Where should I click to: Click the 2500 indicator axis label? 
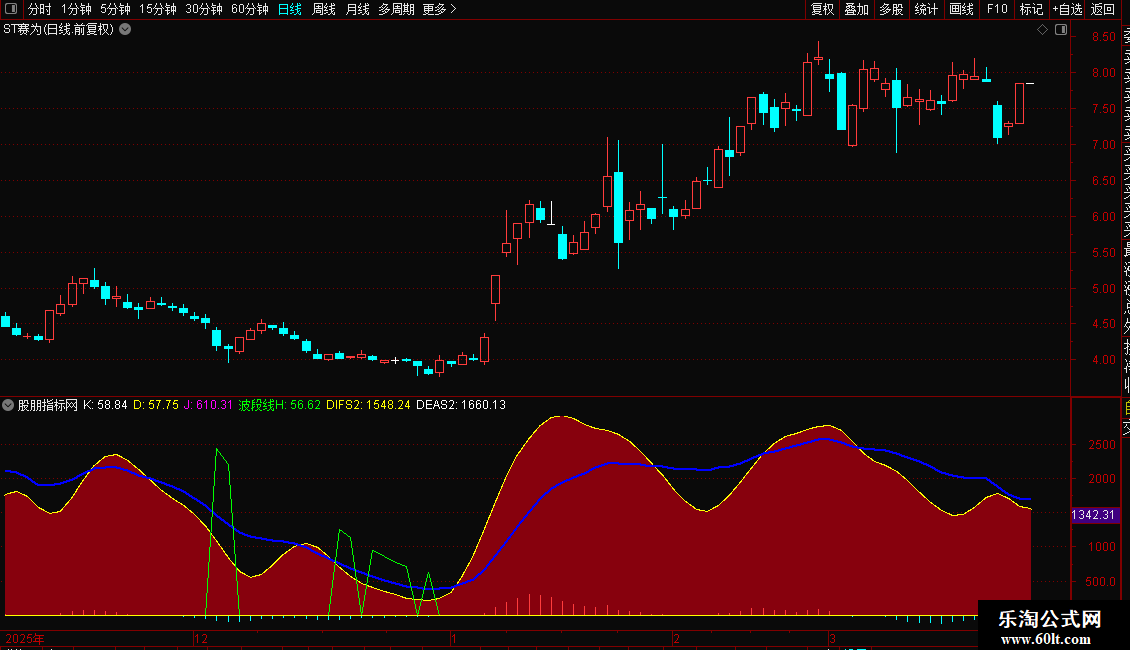(1102, 445)
